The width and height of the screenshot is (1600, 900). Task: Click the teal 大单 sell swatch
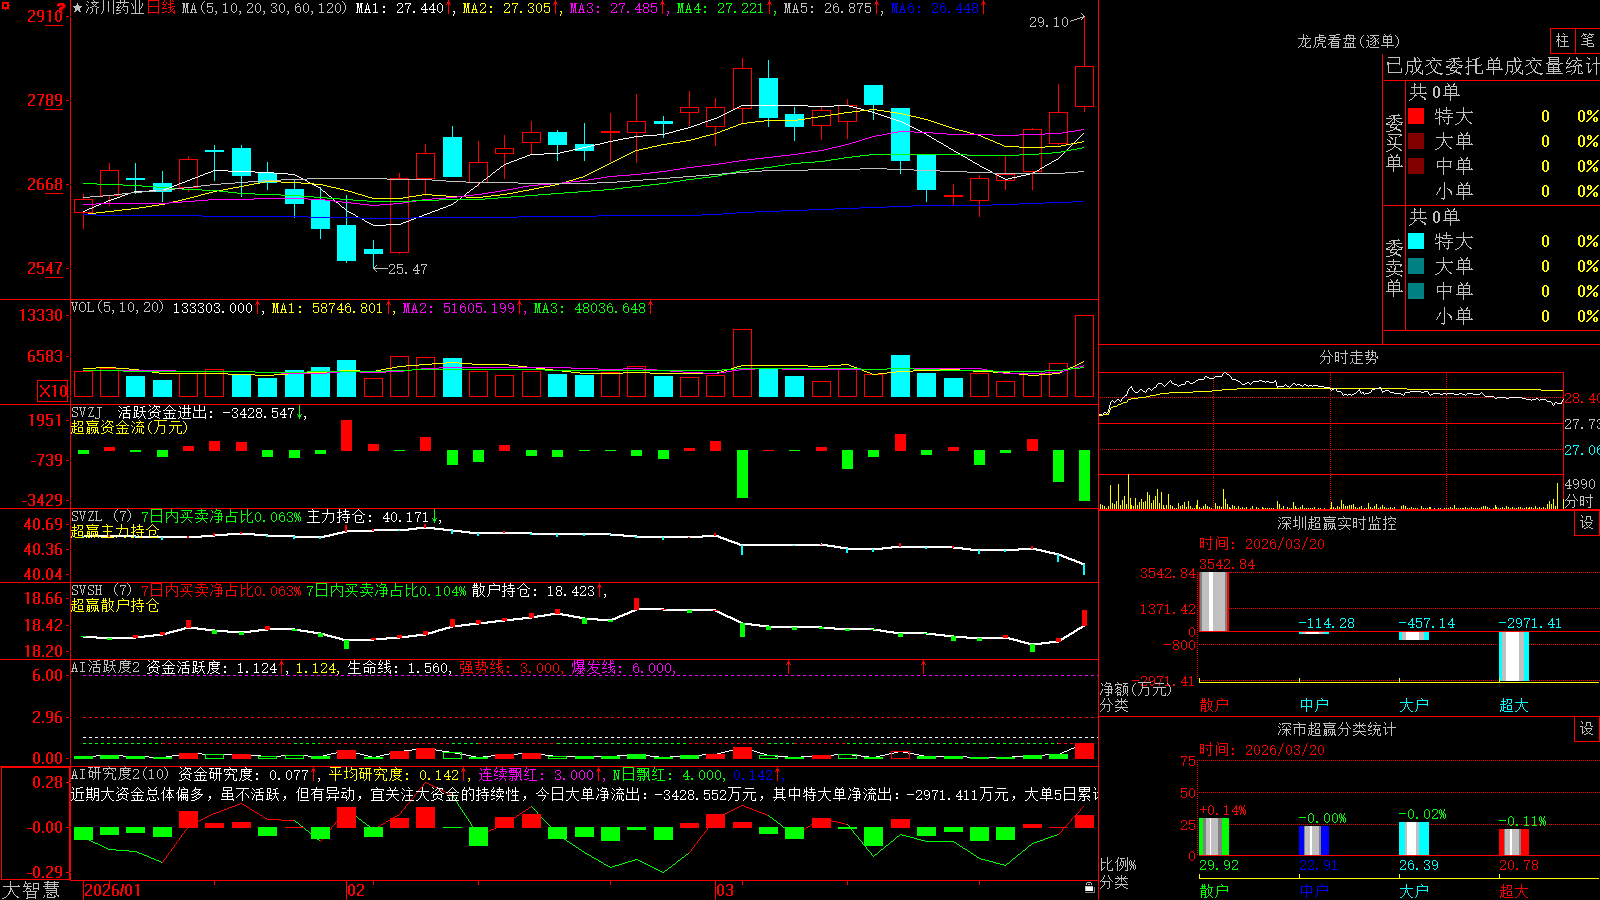pyautogui.click(x=1416, y=266)
